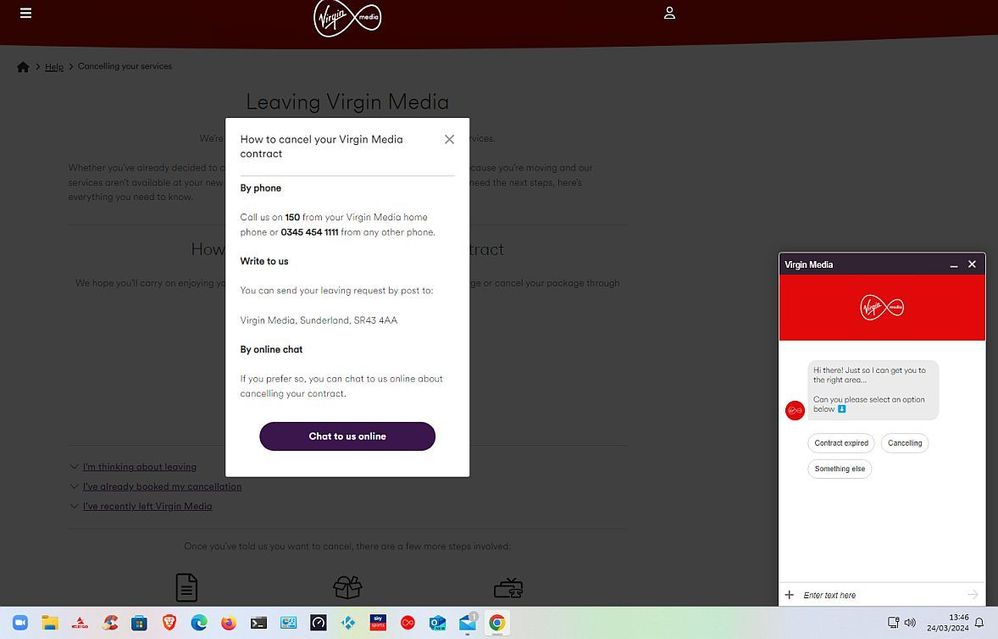Image resolution: width=998 pixels, height=639 pixels.
Task: Switch to Chrome in the taskbar
Action: [497, 622]
